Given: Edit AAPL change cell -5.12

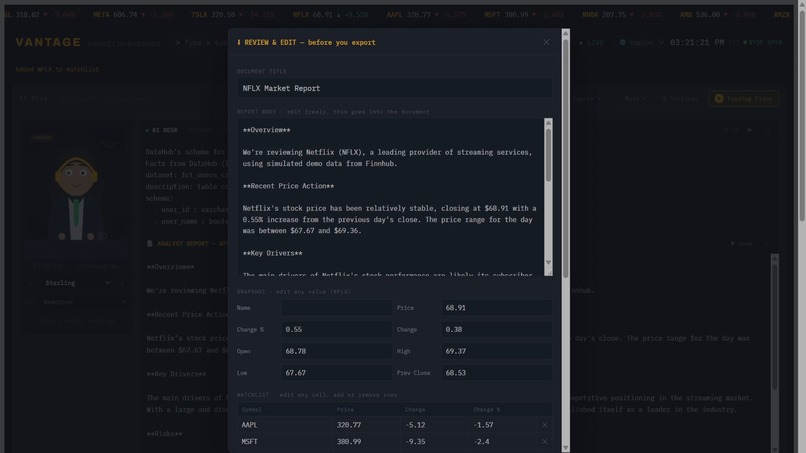Looking at the screenshot, I should point(434,425).
